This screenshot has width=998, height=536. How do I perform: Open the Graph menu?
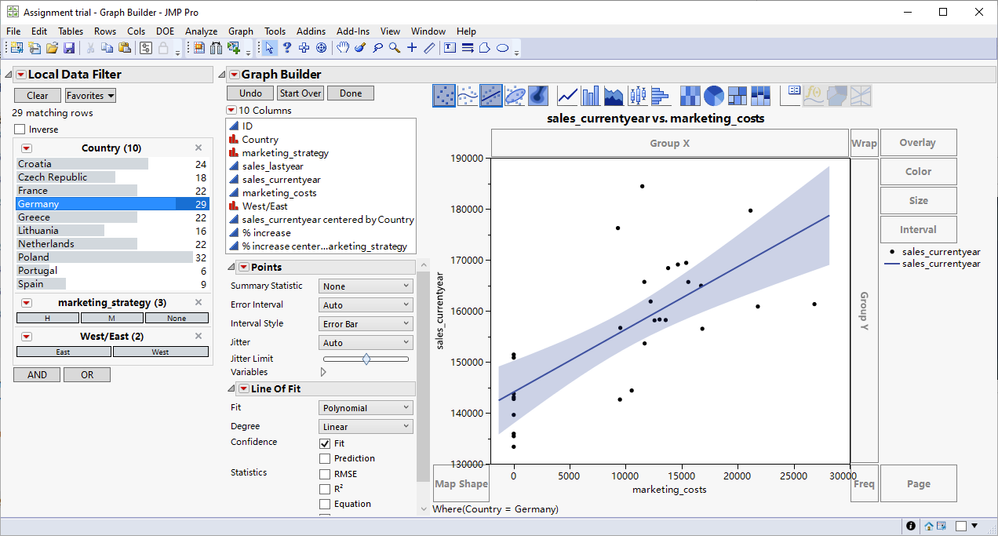[240, 31]
